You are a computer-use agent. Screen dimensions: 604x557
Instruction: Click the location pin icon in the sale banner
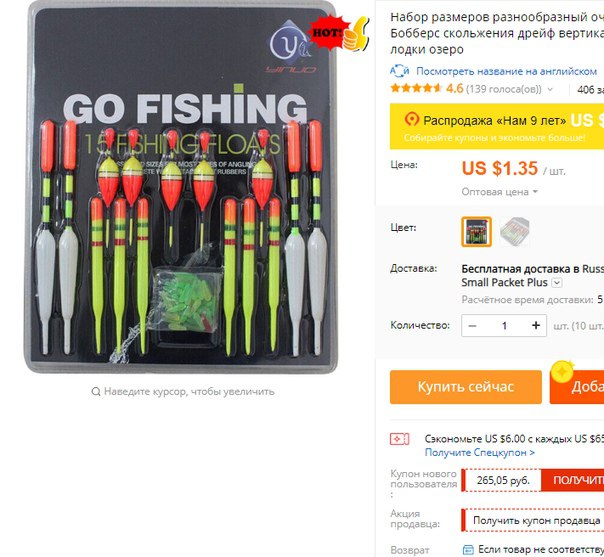tap(411, 119)
